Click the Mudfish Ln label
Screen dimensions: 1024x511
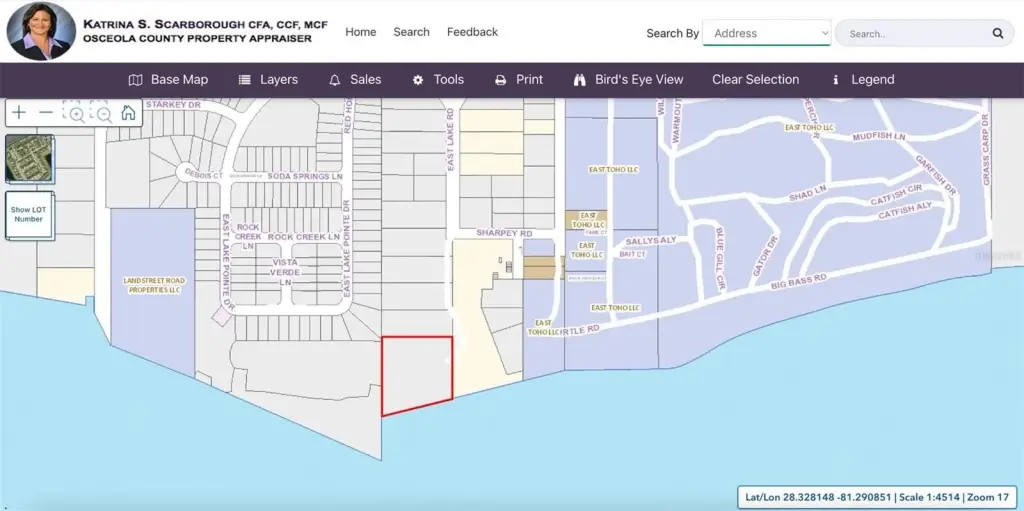pos(879,137)
